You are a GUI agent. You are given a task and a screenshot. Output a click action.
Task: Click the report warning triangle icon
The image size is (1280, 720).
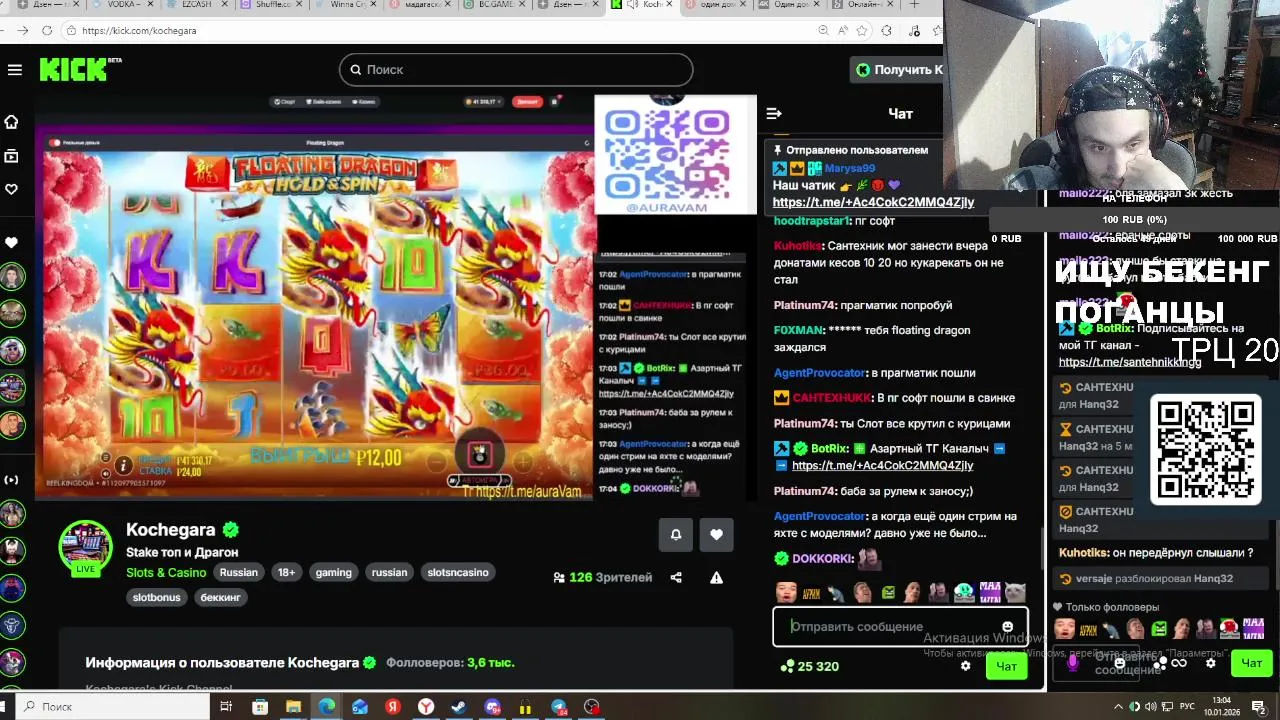[716, 577]
